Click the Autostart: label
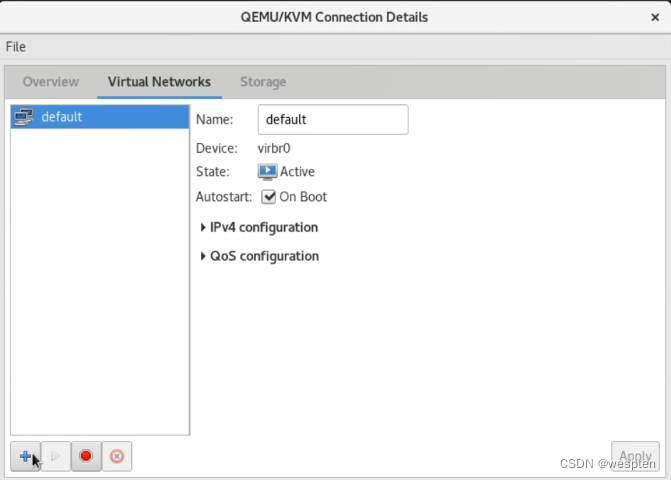 coord(224,197)
